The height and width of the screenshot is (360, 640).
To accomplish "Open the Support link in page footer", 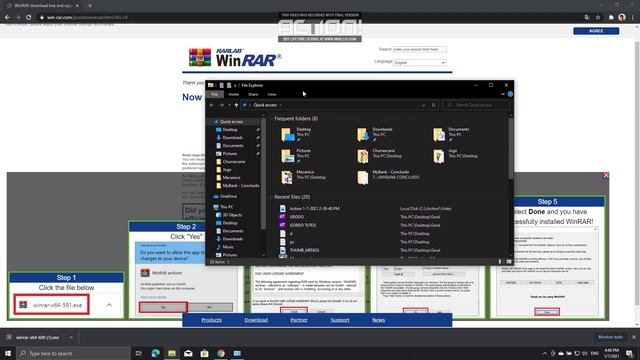I will coord(340,320).
